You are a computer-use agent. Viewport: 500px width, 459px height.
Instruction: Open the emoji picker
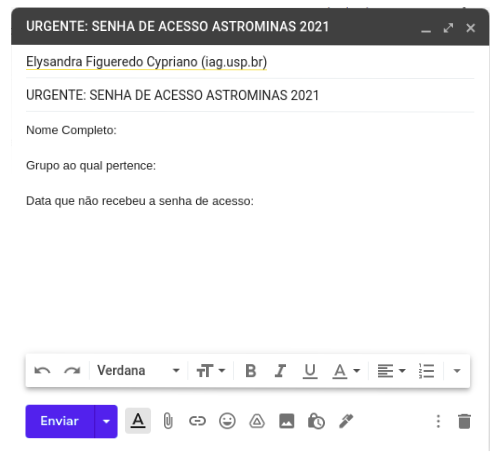coord(227,421)
